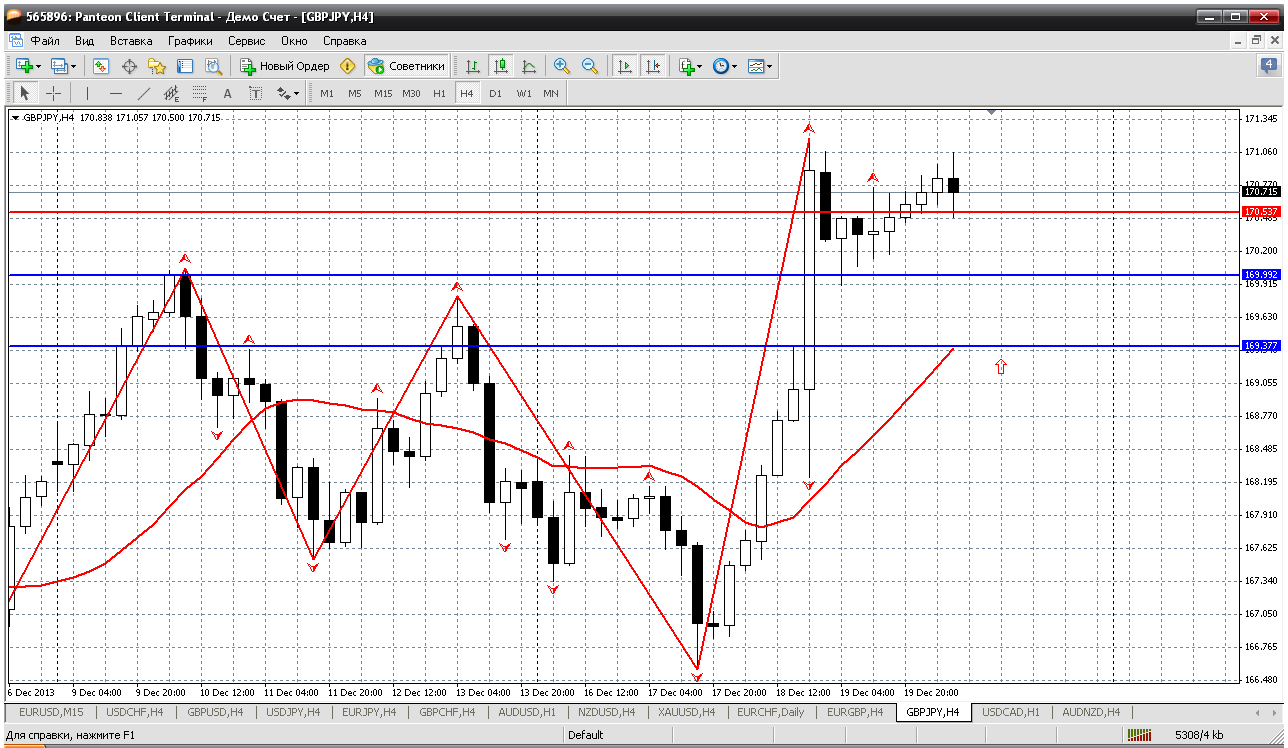This screenshot has width=1288, height=748.
Task: Select the Text tool (A)
Action: point(227,93)
